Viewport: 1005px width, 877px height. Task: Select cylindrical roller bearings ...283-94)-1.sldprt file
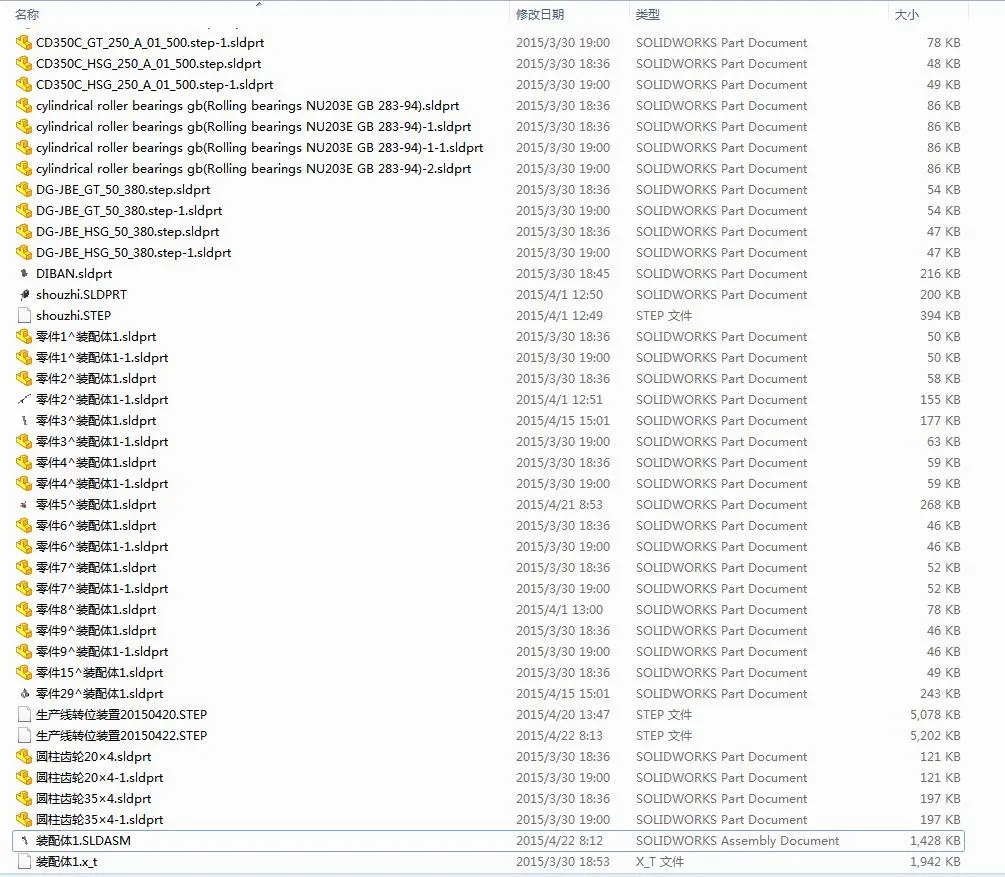pyautogui.click(x=253, y=127)
